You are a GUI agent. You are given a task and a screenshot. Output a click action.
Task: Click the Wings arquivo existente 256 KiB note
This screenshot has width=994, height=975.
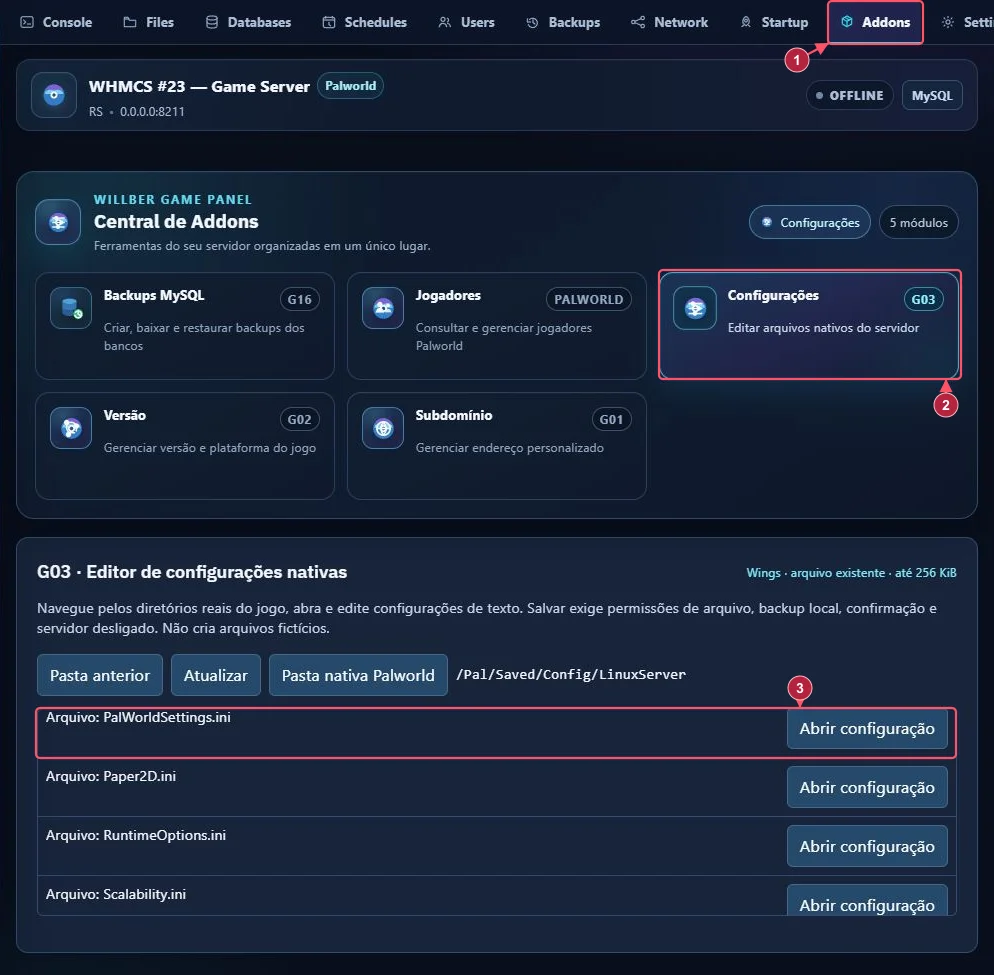(x=851, y=572)
